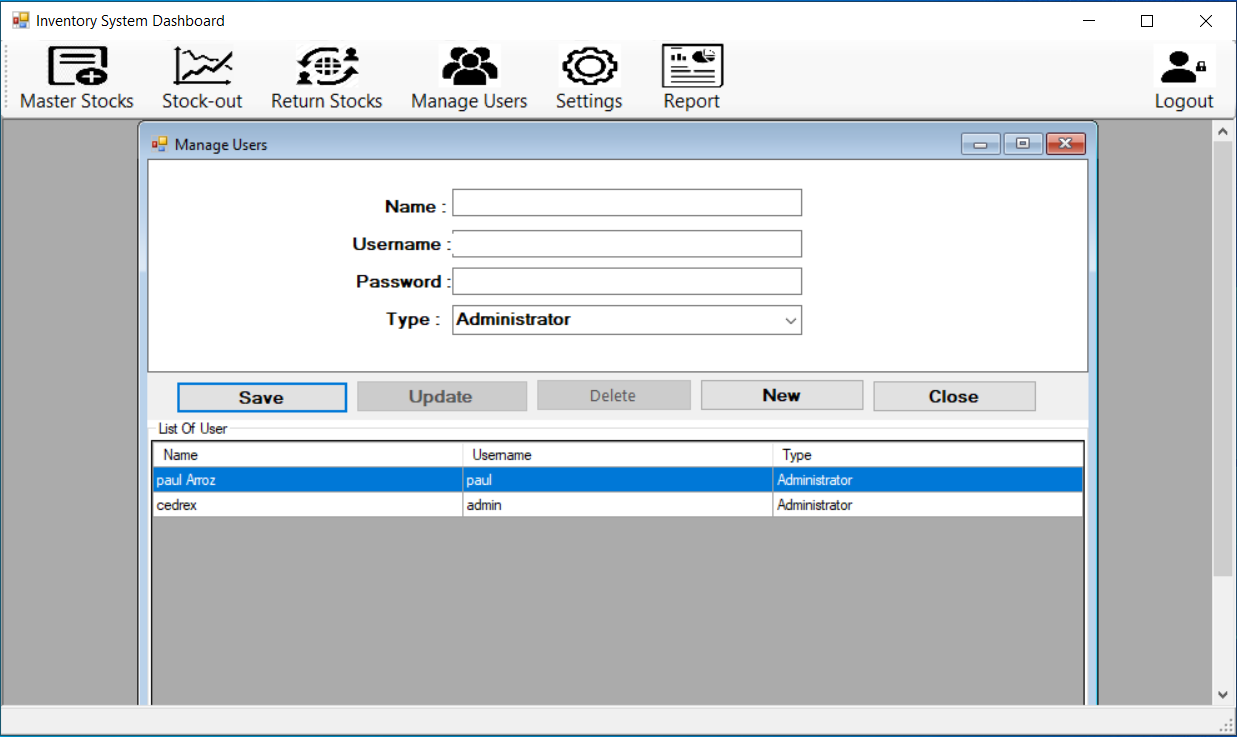Open the Master Stocks toolbar icon
The image size is (1237, 737).
77,67
